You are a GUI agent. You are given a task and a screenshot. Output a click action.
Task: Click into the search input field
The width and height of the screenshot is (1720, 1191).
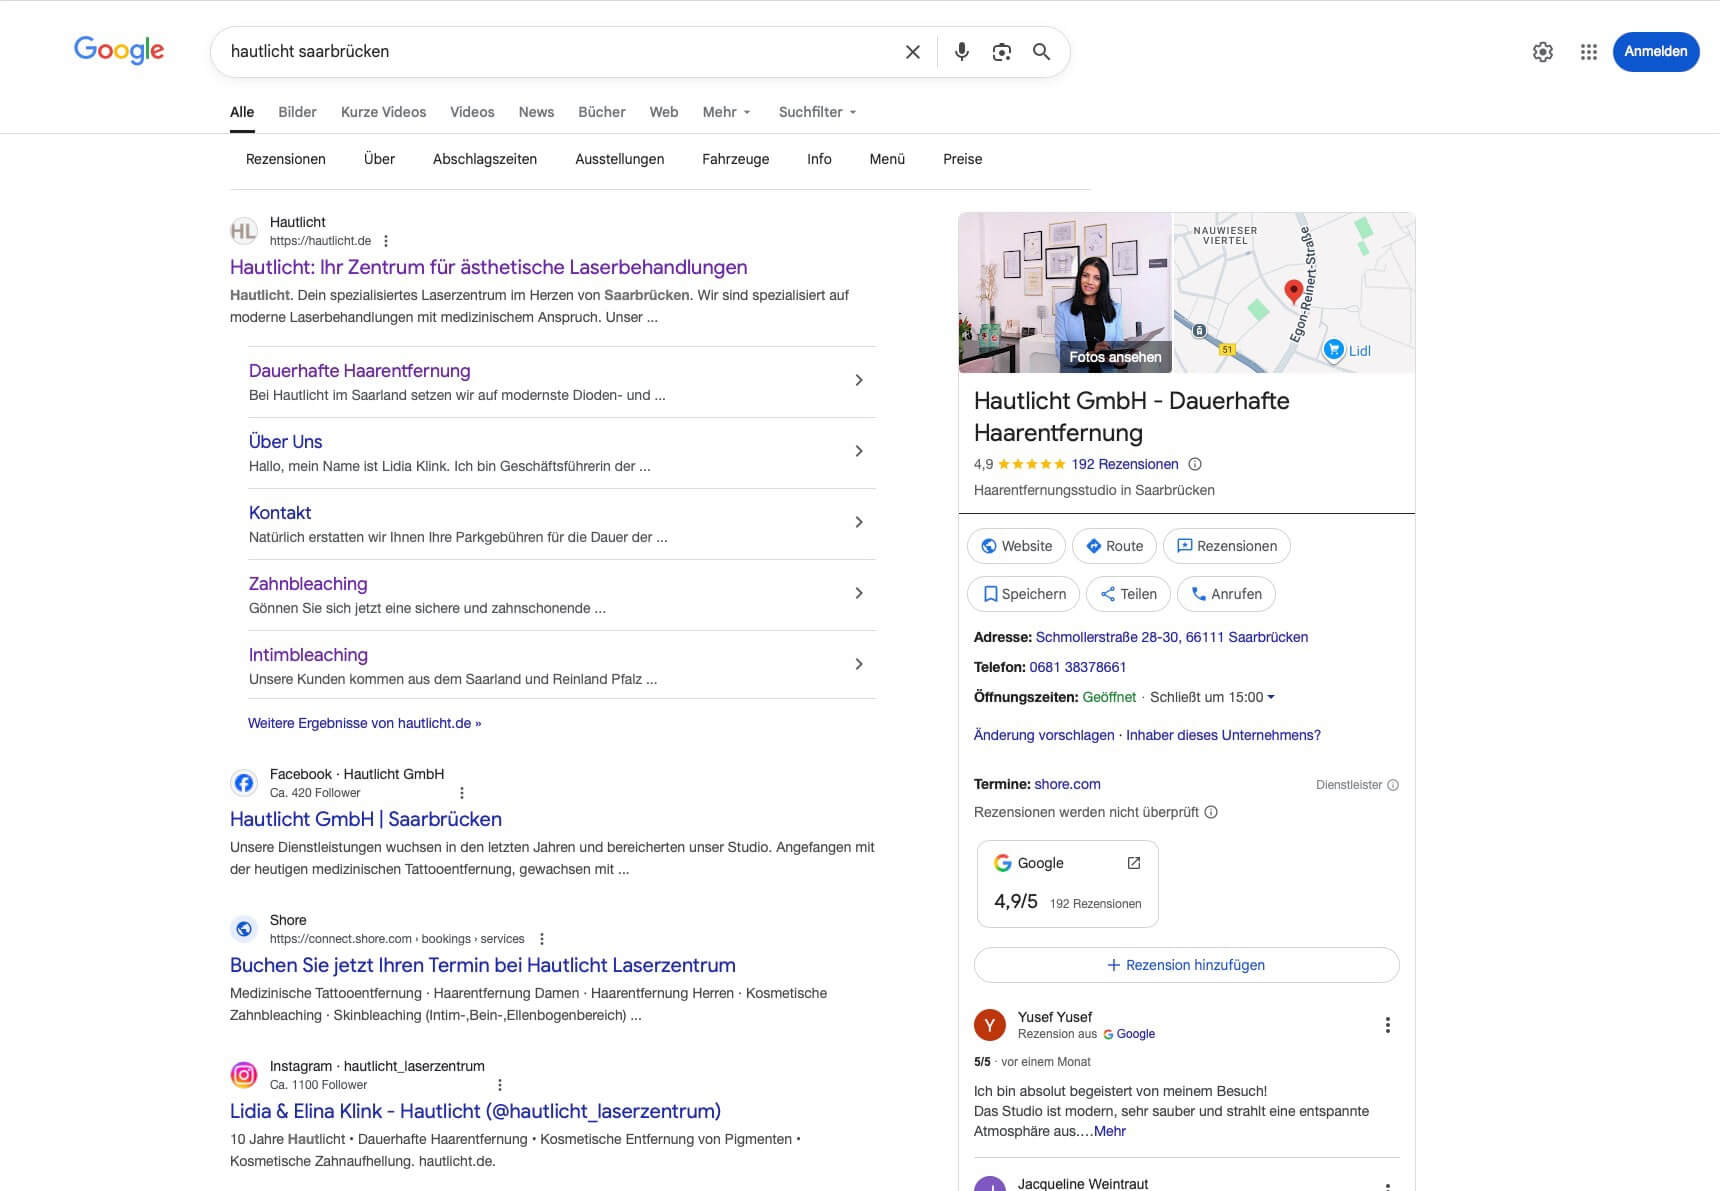(560, 52)
